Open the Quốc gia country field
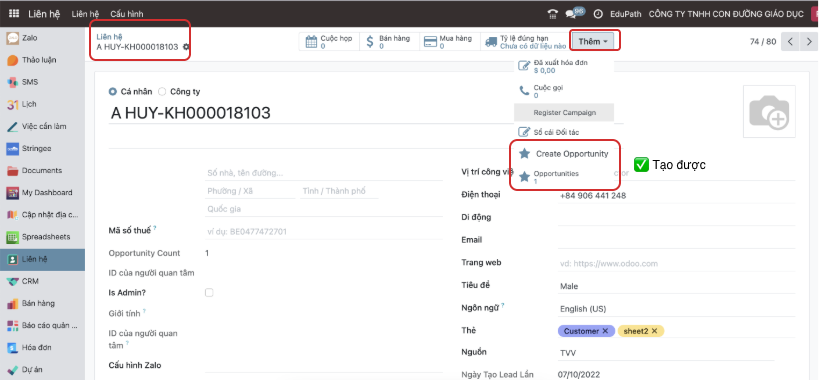 (324, 209)
